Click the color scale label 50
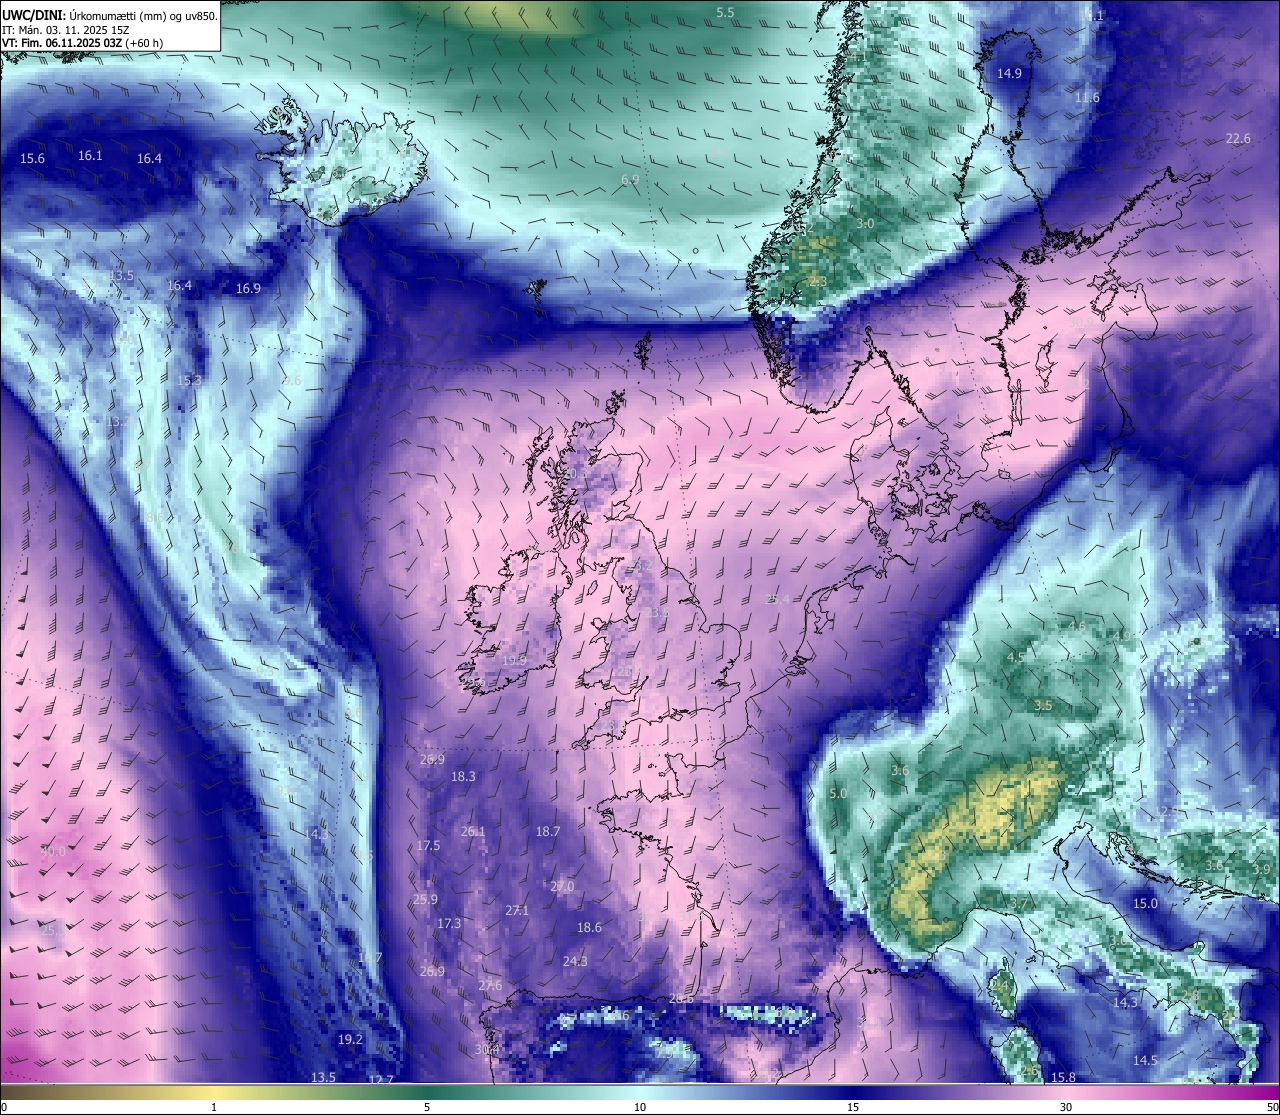Screen dimensions: 1280x1115 (x=1272, y=1107)
